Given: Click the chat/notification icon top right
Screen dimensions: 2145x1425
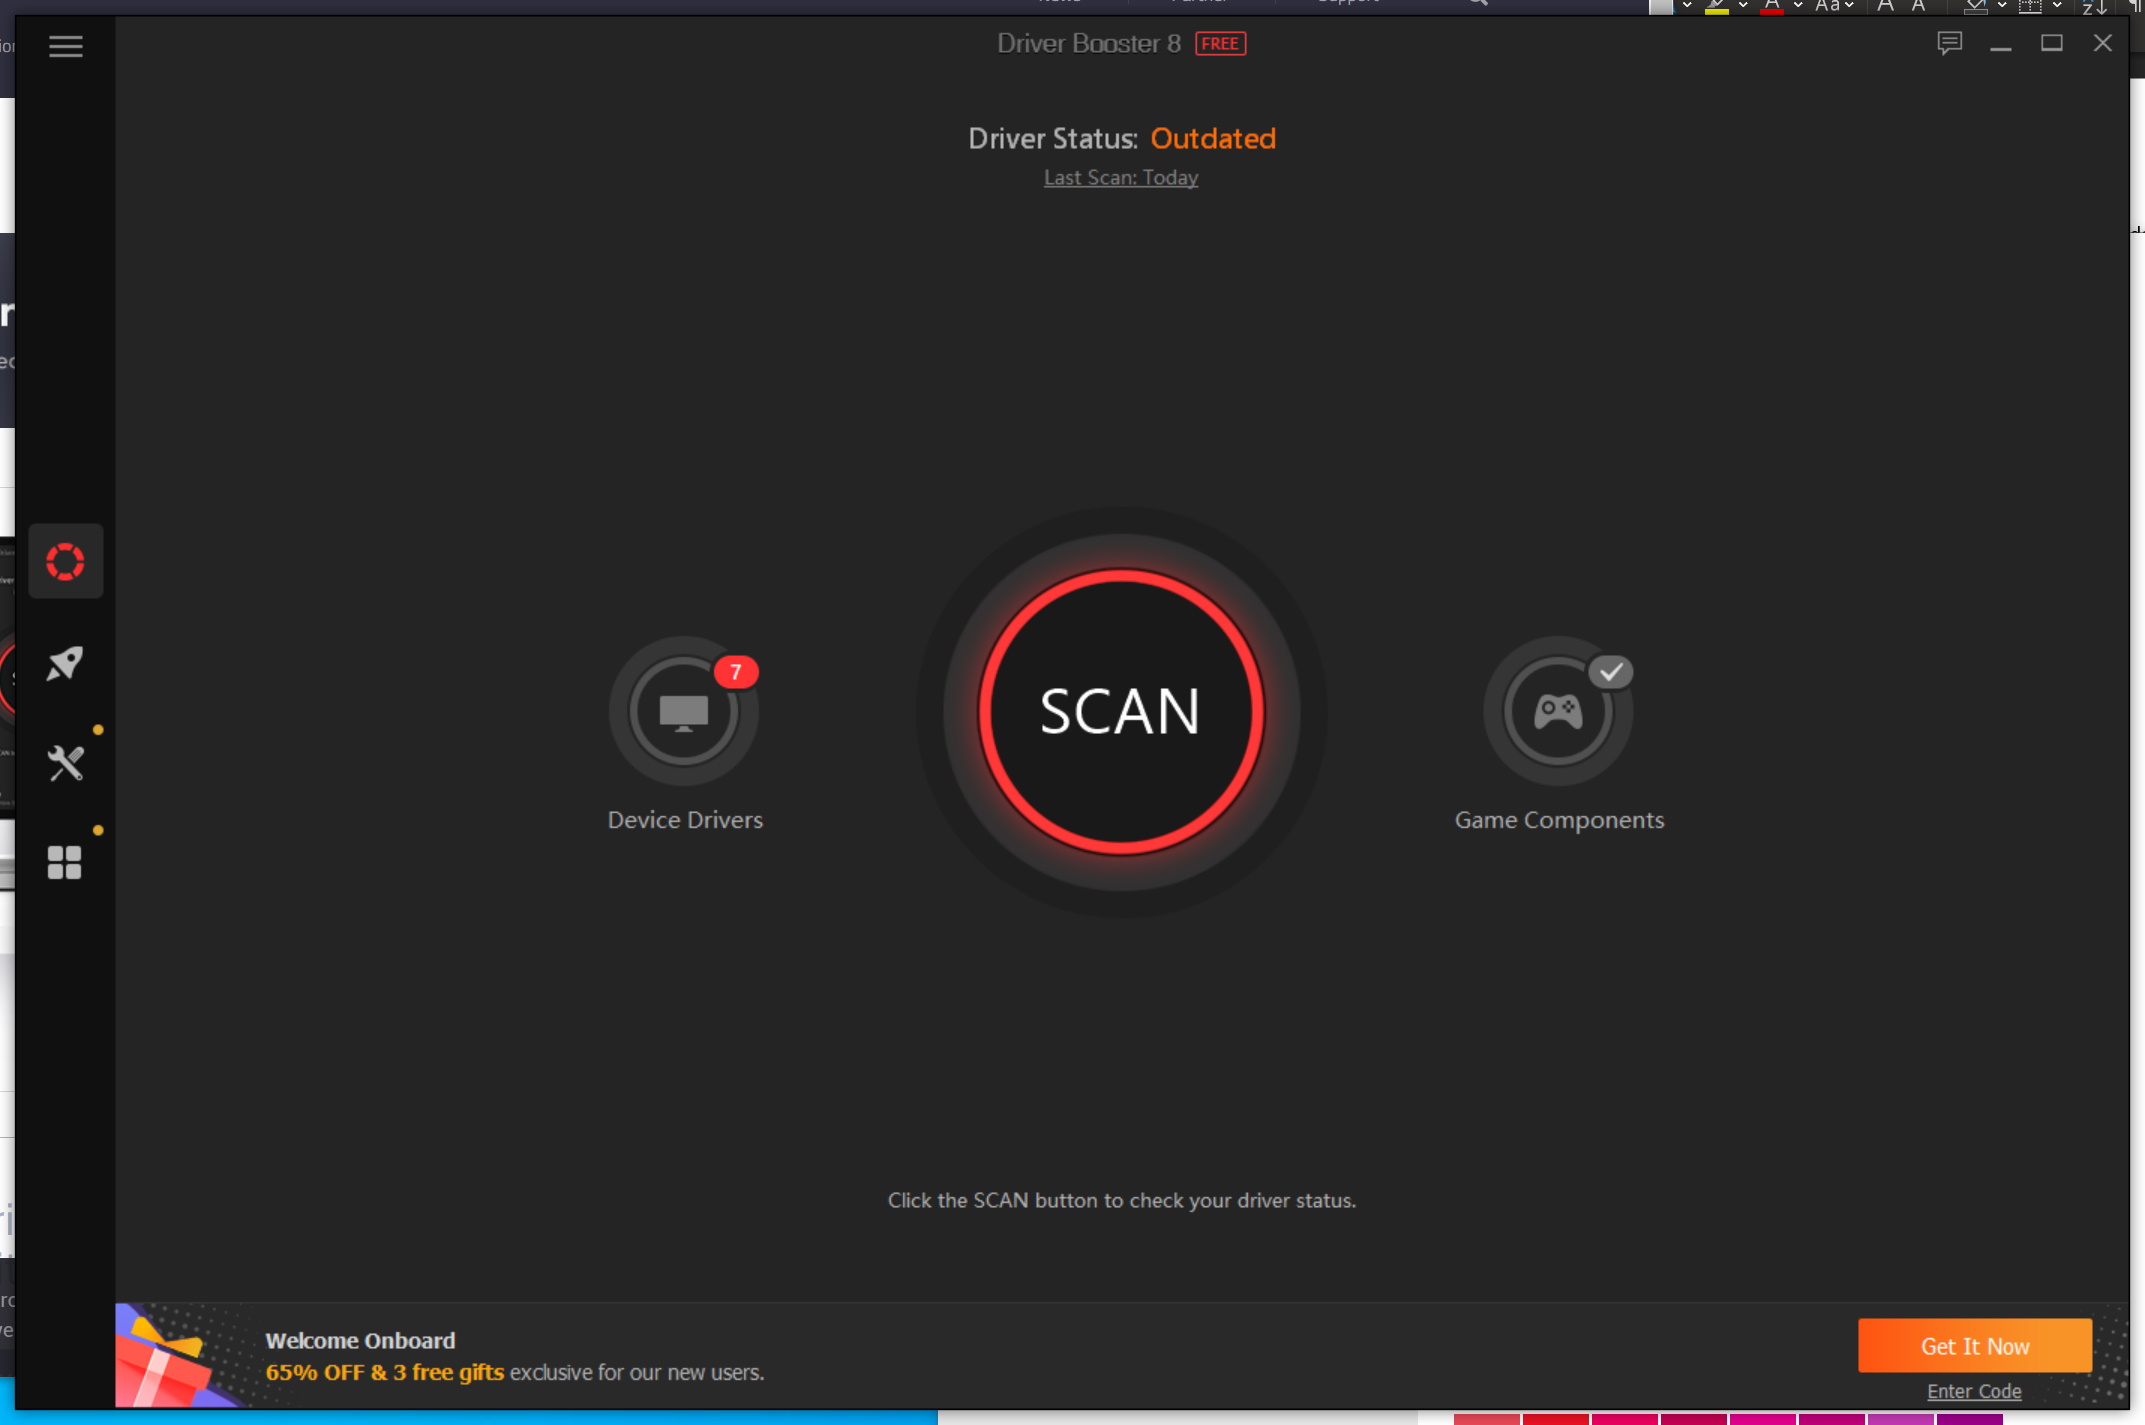Looking at the screenshot, I should point(1948,43).
